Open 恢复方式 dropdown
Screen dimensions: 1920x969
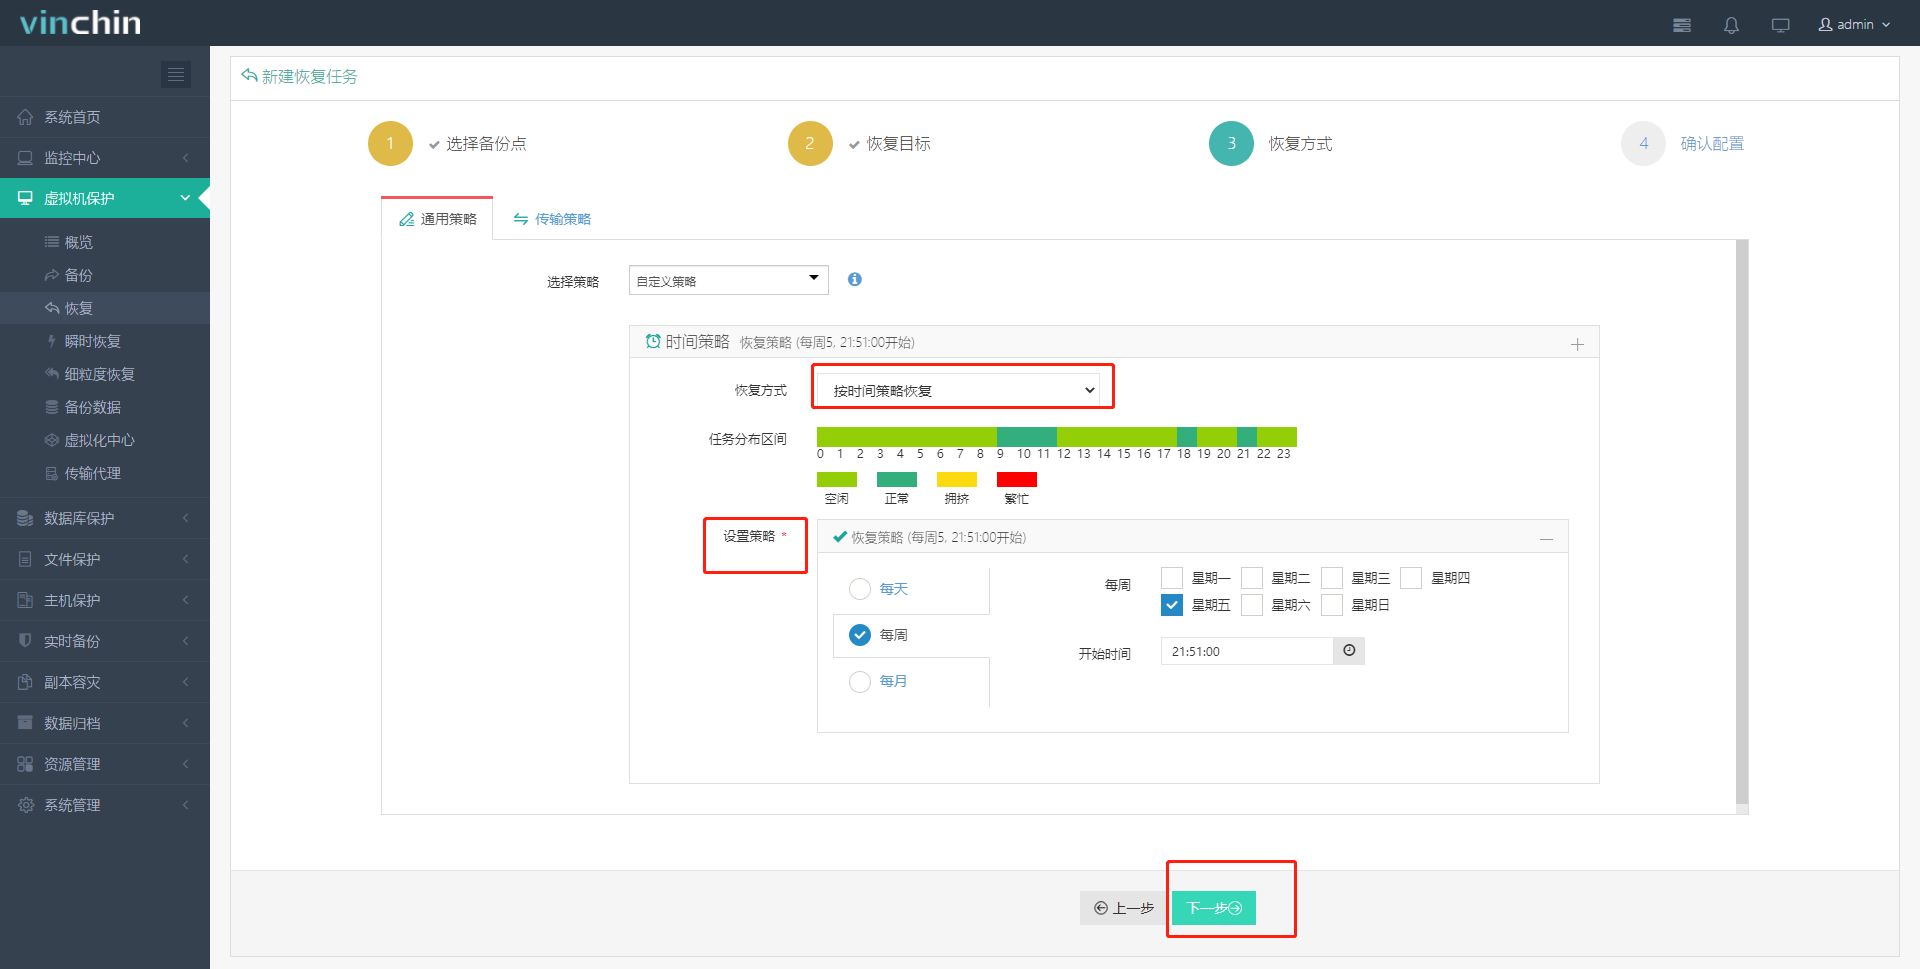pos(958,390)
